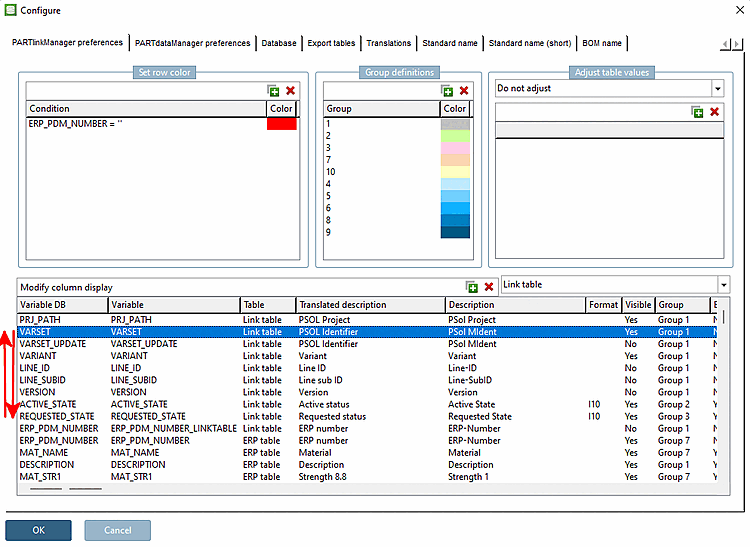Click the Cancel button
The width and height of the screenshot is (750, 547).
pos(117,530)
